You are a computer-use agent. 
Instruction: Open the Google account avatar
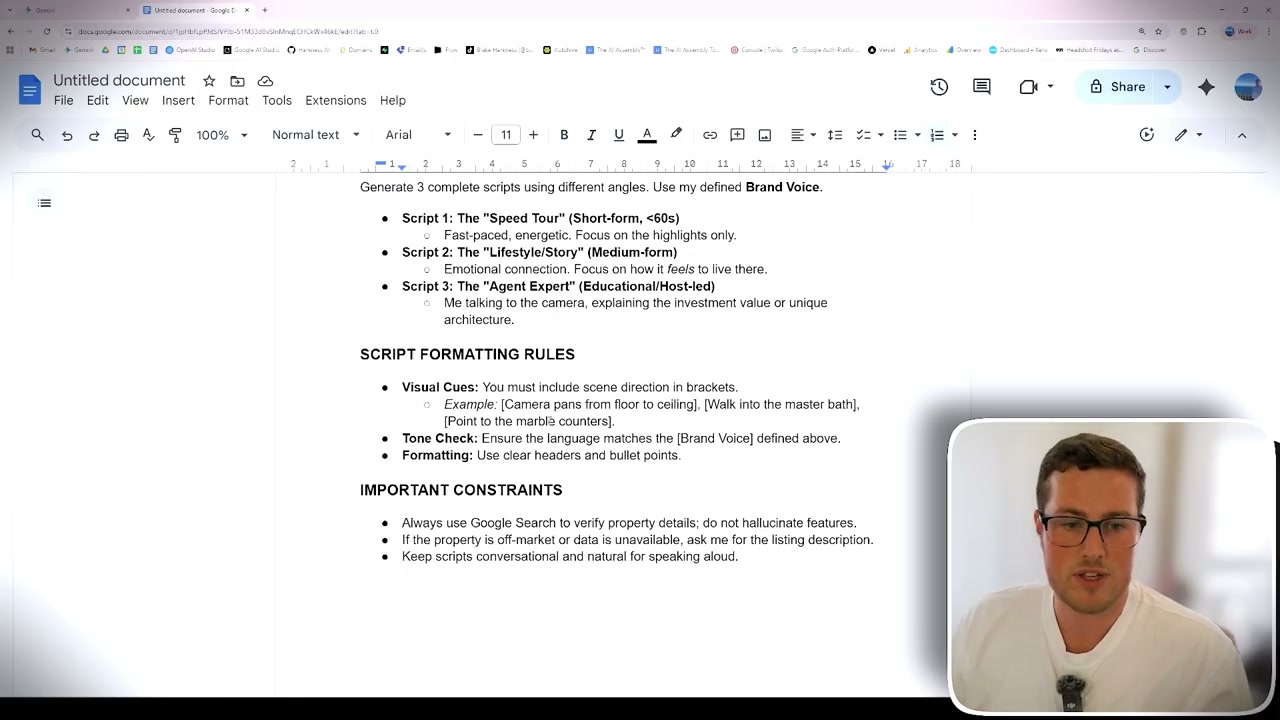click(1248, 87)
